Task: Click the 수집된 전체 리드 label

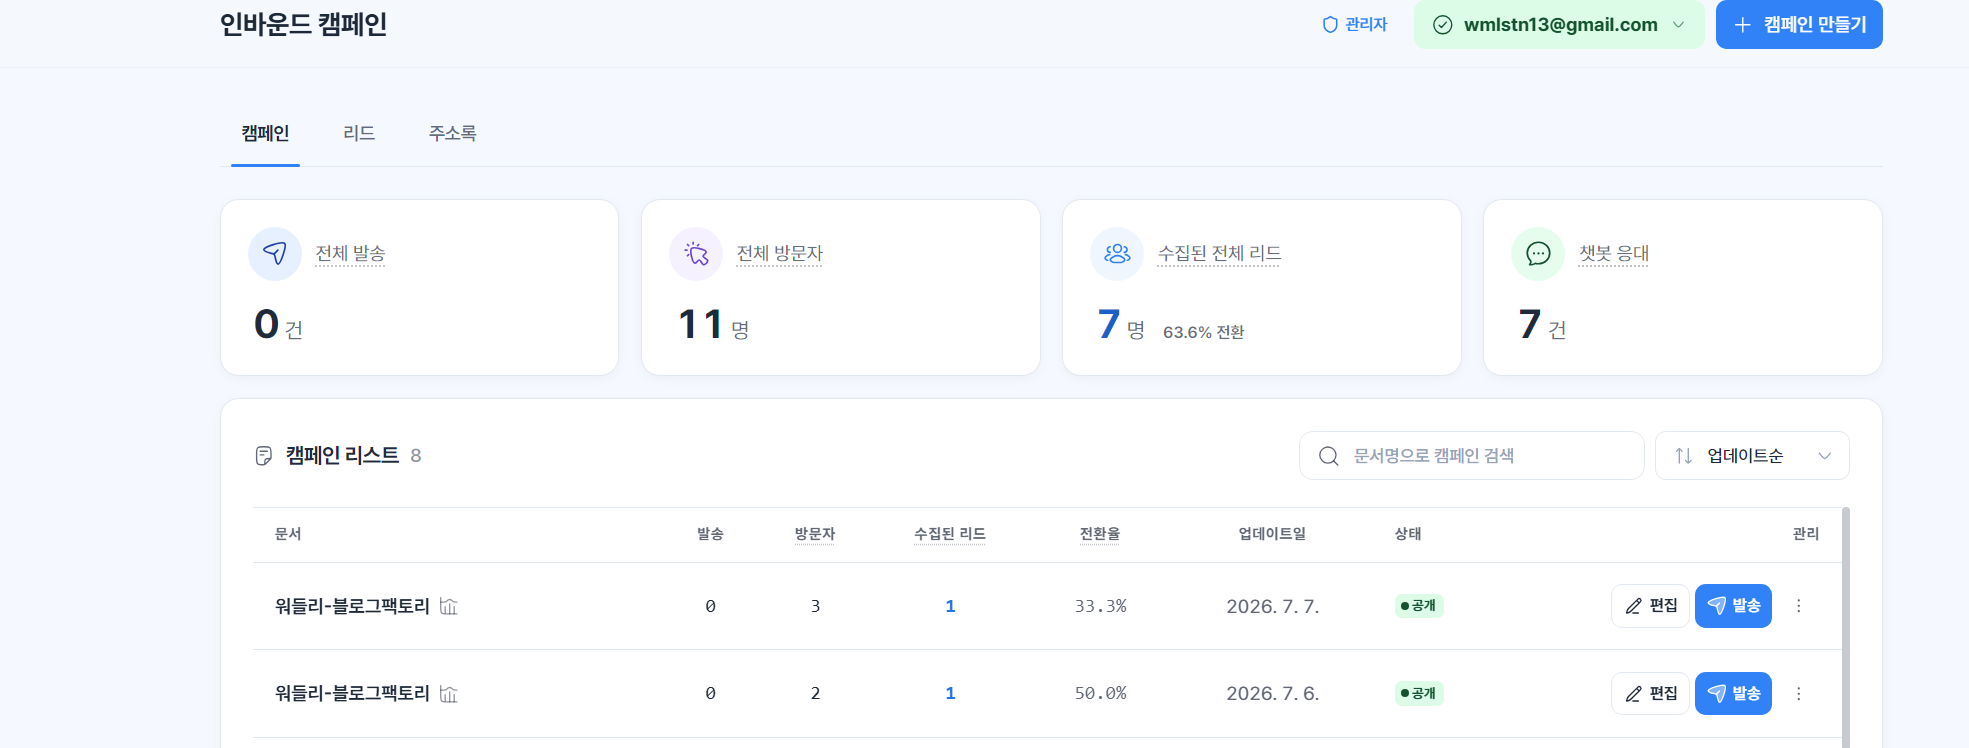Action: pos(1220,254)
